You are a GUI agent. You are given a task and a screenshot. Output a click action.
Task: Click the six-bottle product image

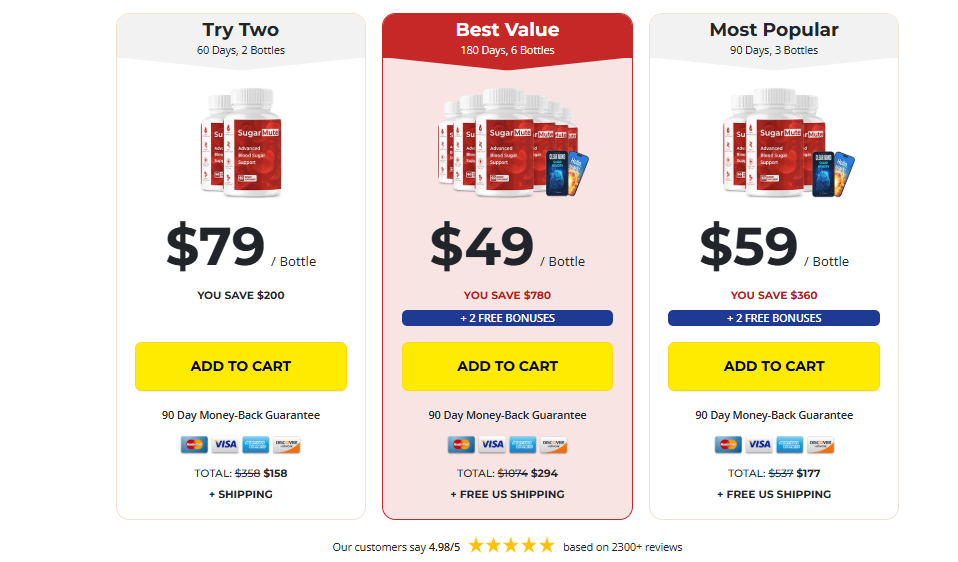[x=507, y=140]
